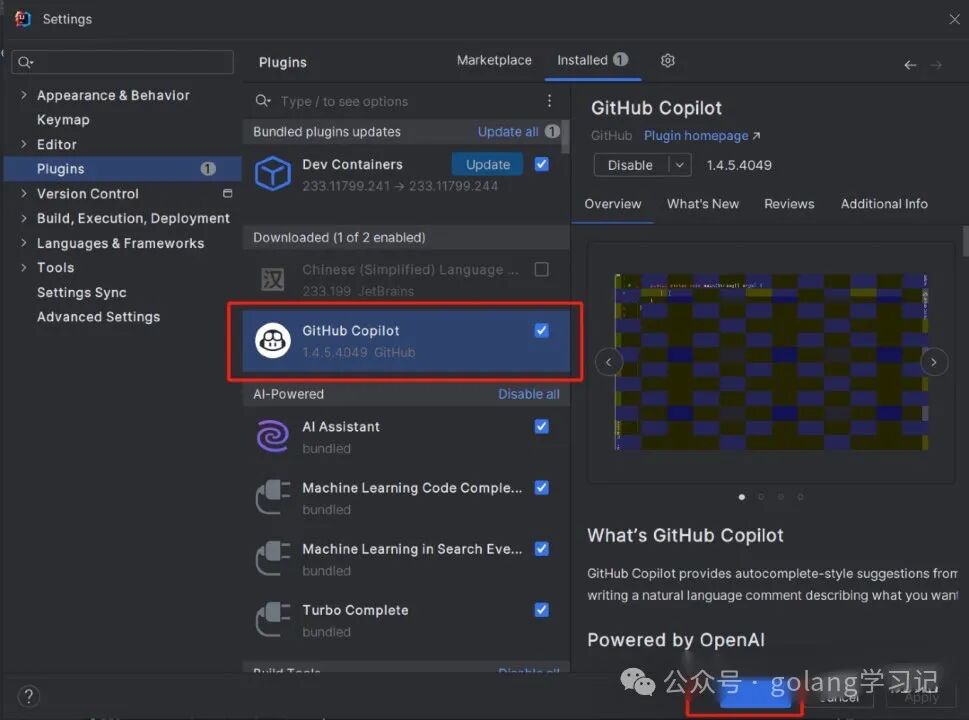Open the What's New tab
Image resolution: width=969 pixels, height=720 pixels.
point(703,204)
